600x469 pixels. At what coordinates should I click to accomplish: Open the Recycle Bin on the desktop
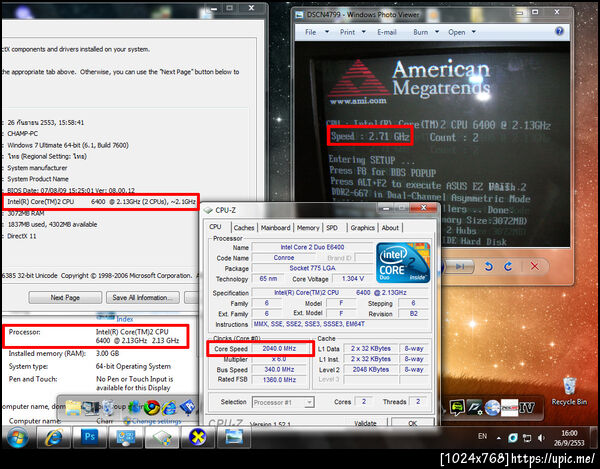tap(569, 391)
